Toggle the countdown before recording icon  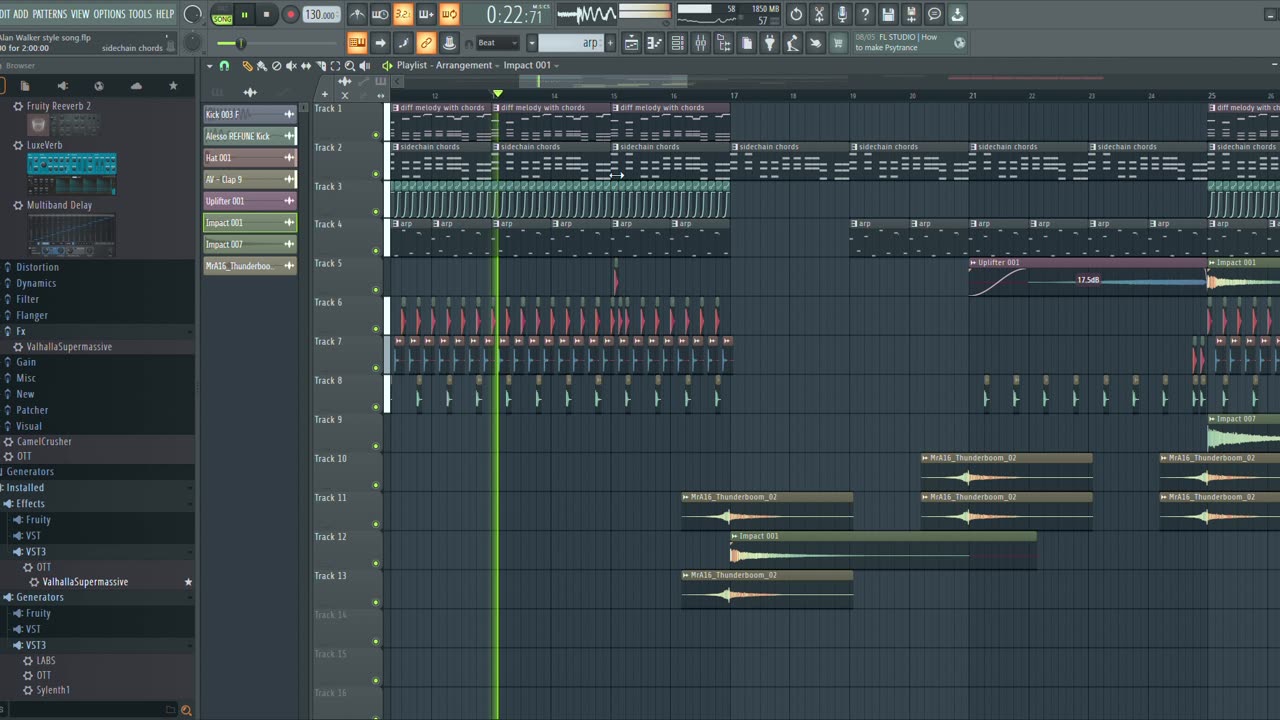[403, 14]
